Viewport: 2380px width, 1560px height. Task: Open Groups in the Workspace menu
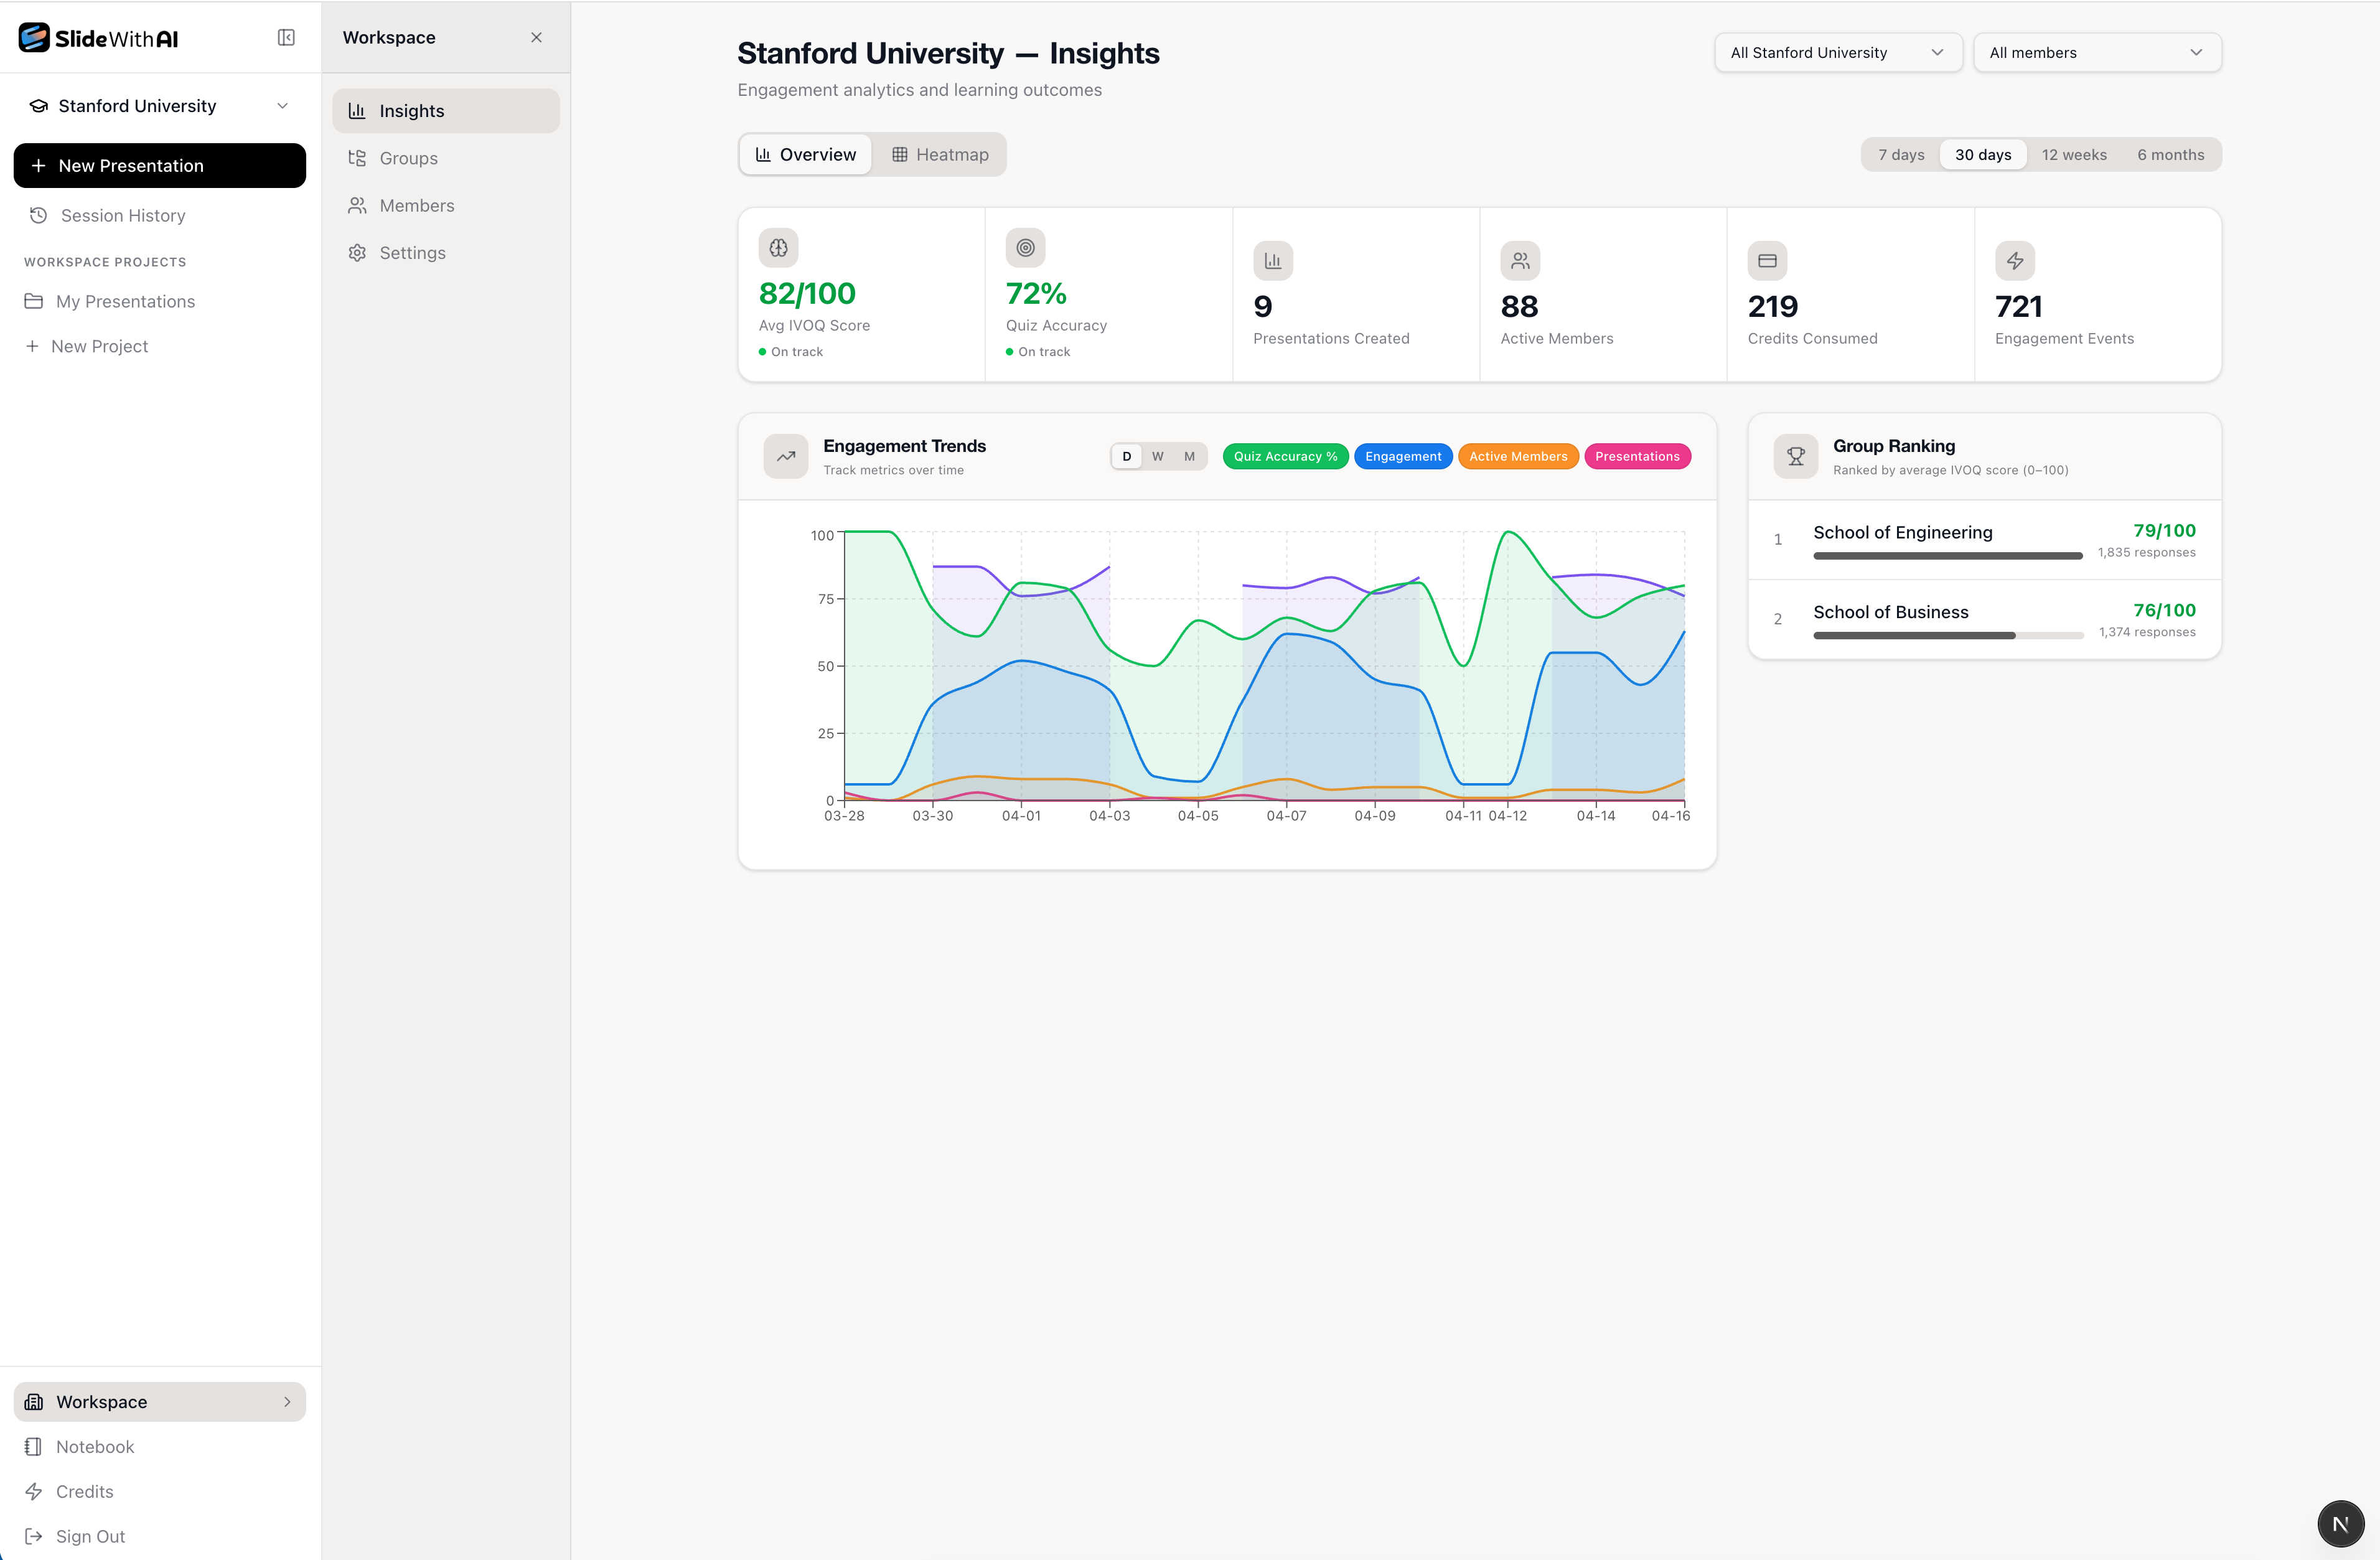click(408, 158)
